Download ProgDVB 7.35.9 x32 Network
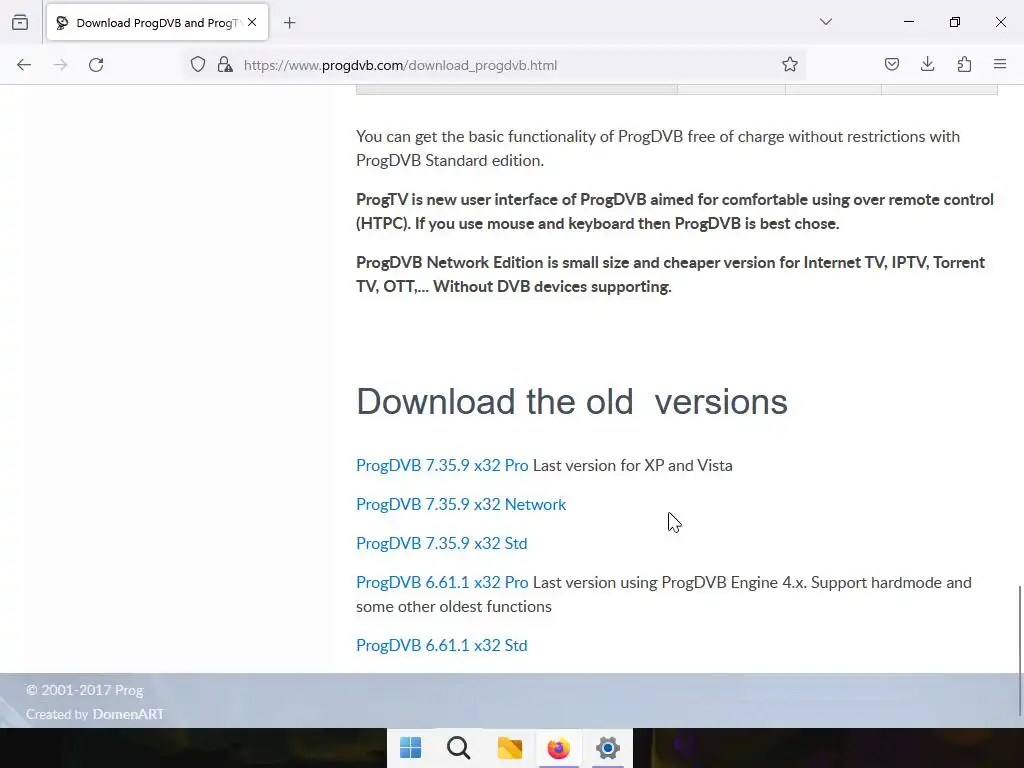This screenshot has width=1024, height=768. [461, 505]
